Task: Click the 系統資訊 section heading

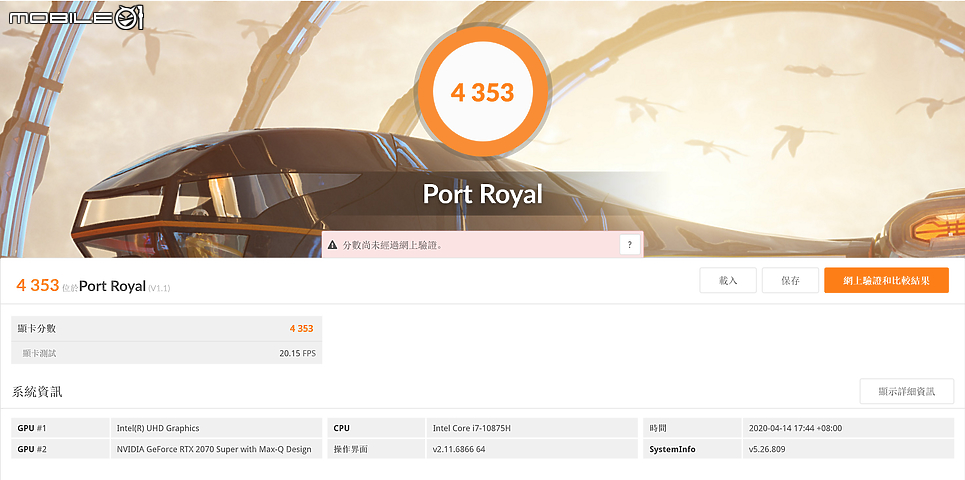Action: (x=37, y=391)
